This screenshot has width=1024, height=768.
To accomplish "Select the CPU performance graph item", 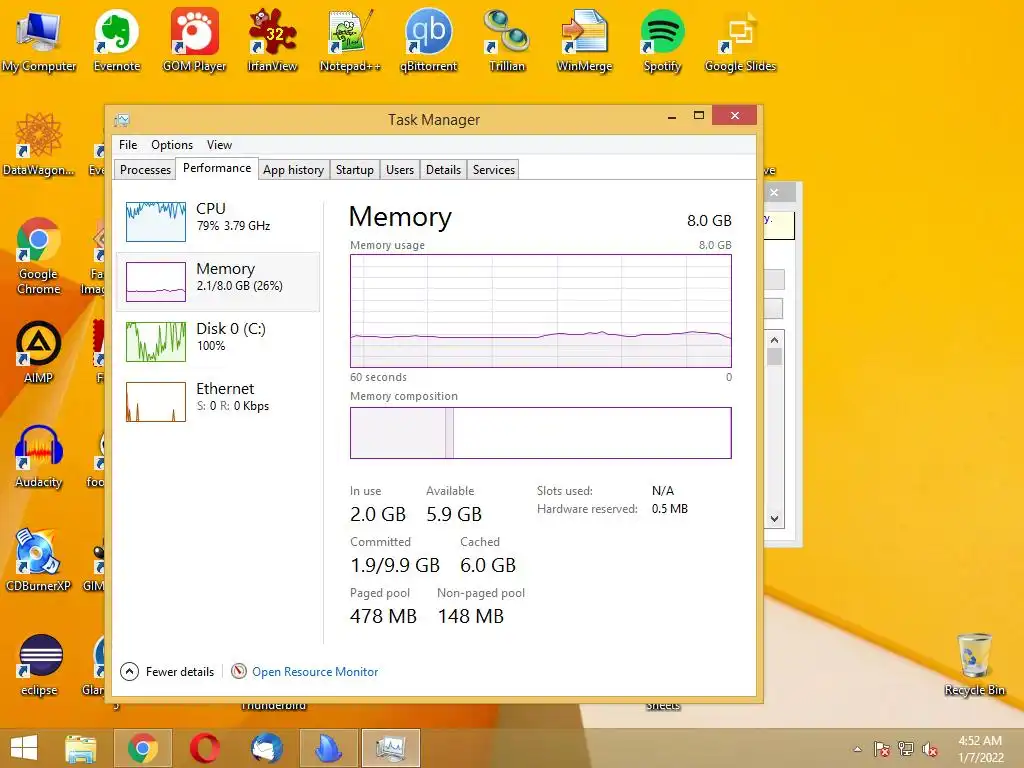I will pos(218,221).
